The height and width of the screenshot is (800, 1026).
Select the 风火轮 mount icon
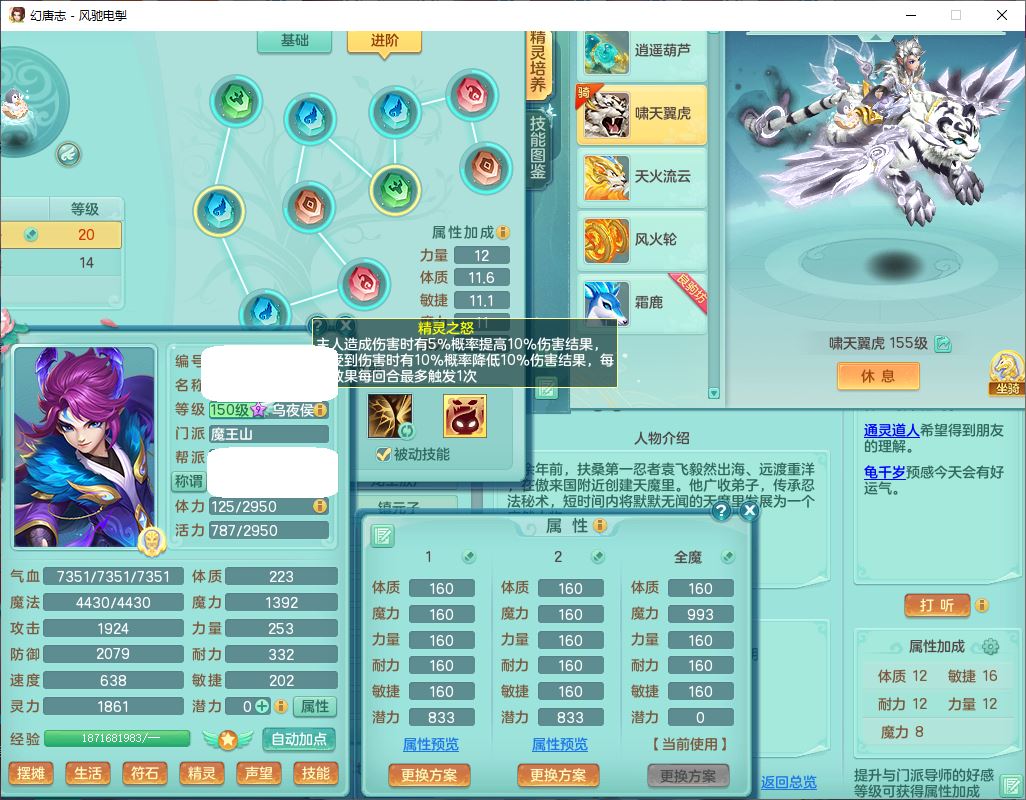point(607,240)
